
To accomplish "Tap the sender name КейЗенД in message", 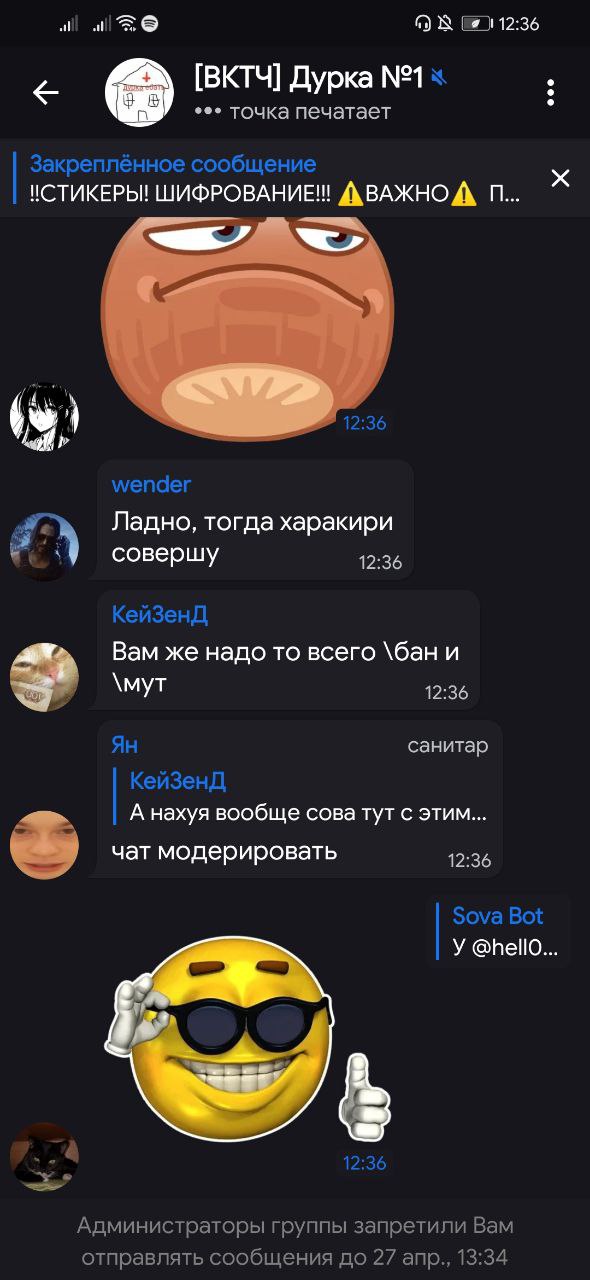I will pyautogui.click(x=160, y=615).
